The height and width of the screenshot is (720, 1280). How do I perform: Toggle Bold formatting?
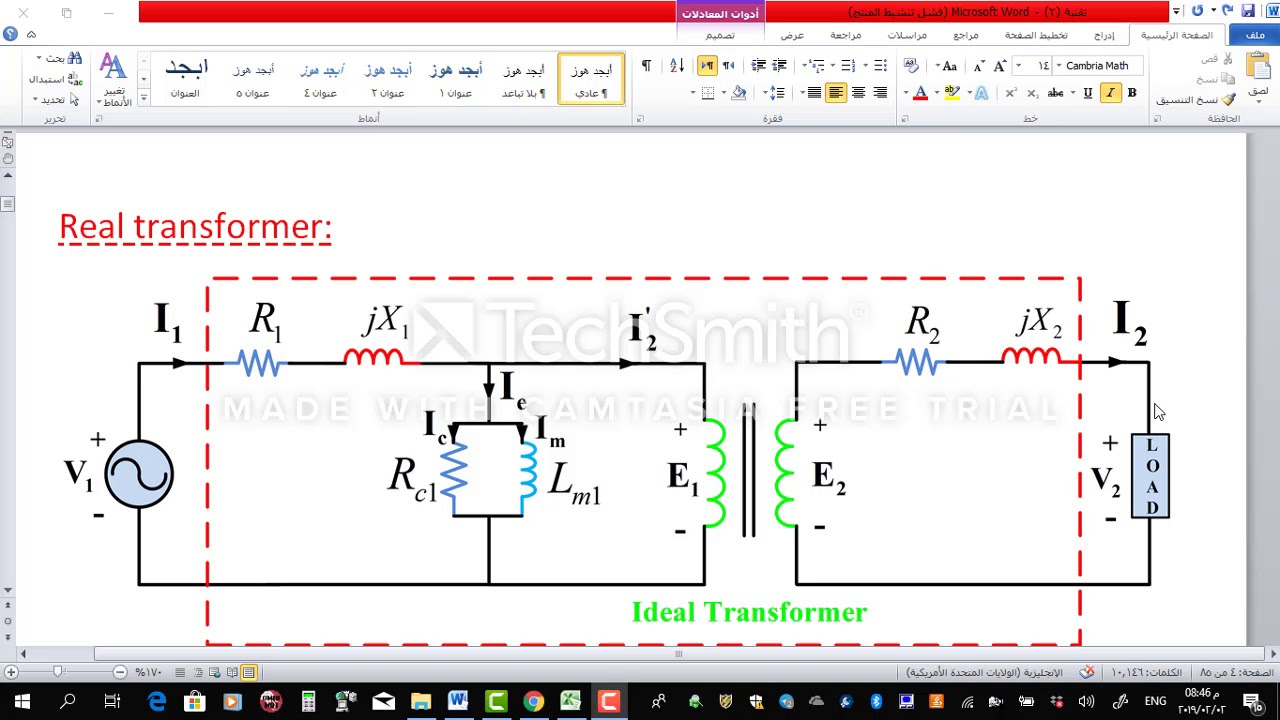tap(1132, 93)
